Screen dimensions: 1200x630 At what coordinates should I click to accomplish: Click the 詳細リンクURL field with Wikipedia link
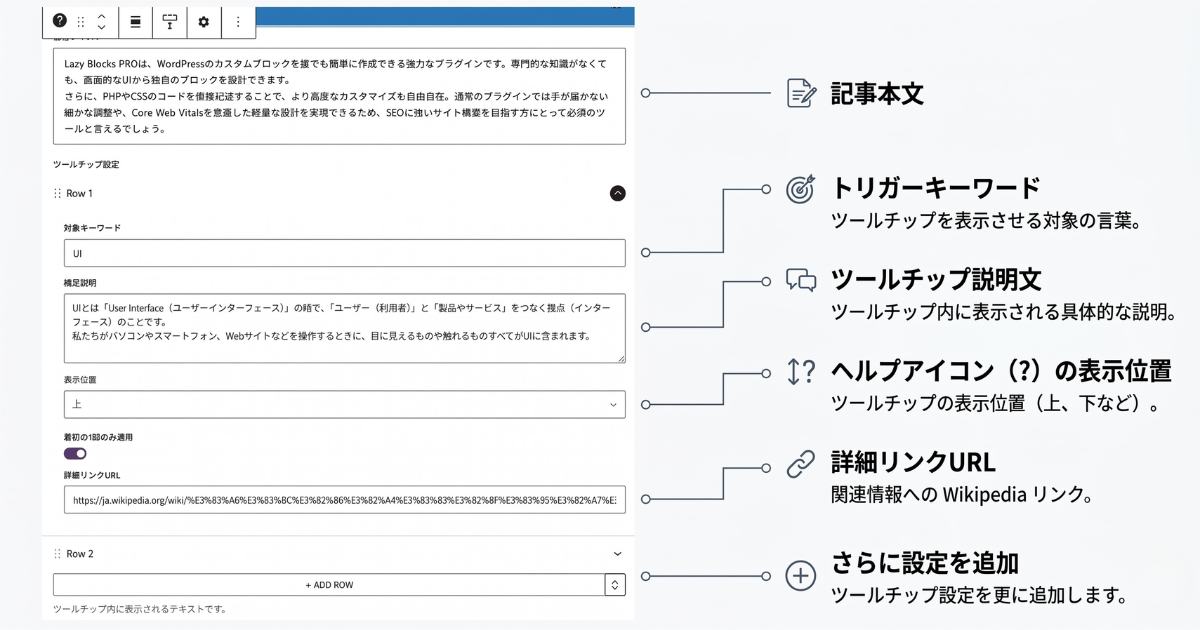[x=344, y=500]
